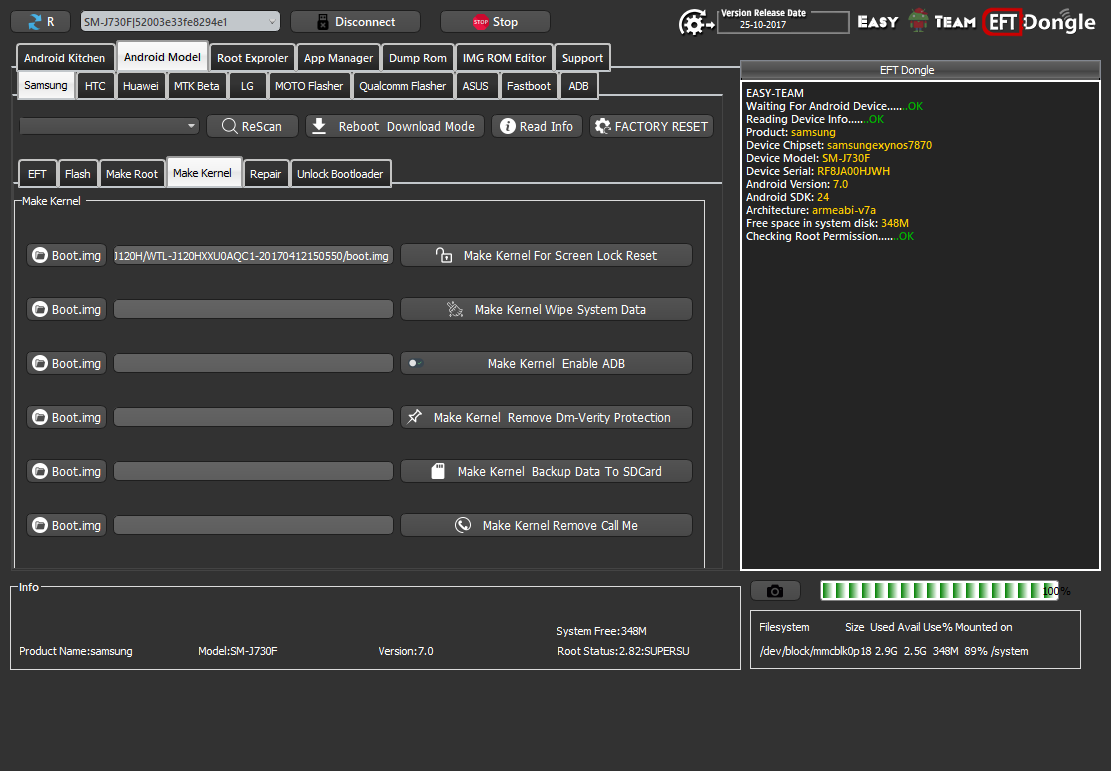Click the boot.img path field with J120H path
This screenshot has height=771, width=1111.
coord(254,256)
